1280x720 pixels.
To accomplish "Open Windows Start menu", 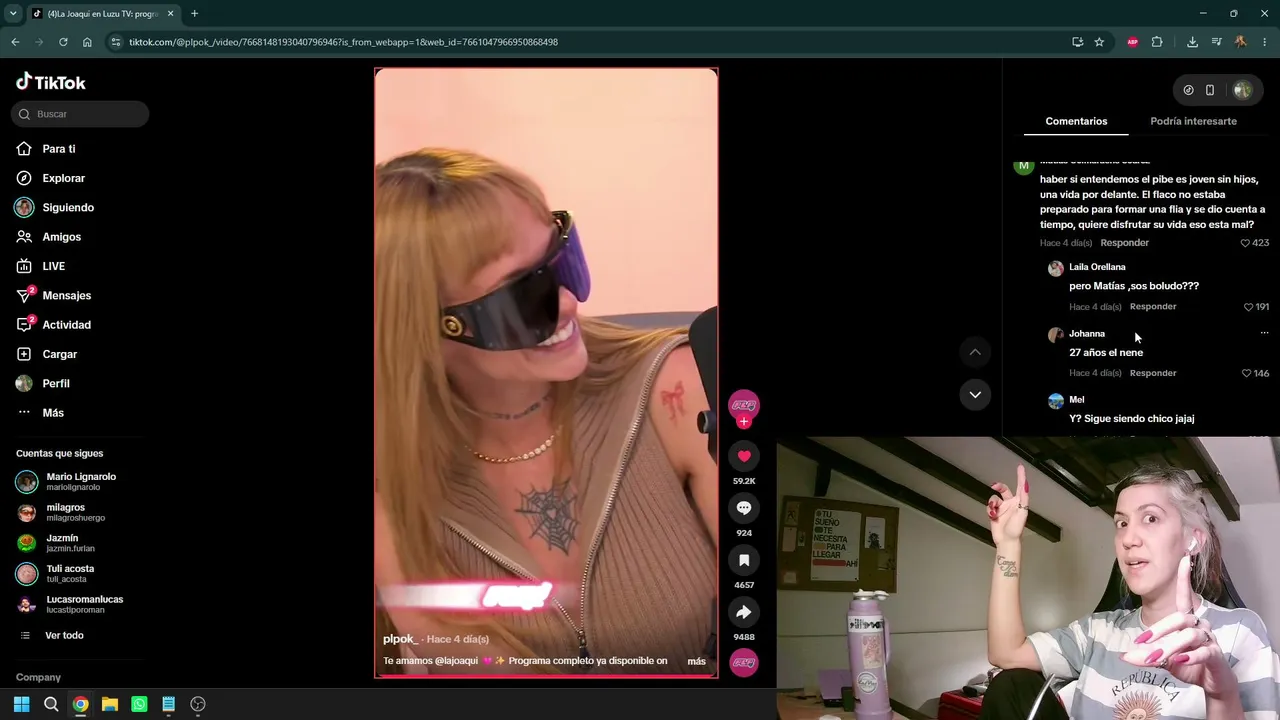I will 21,704.
